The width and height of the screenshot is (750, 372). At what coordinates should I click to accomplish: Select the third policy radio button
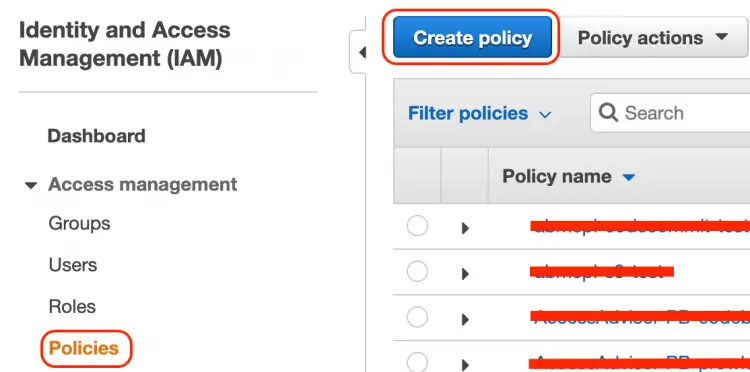pos(417,317)
